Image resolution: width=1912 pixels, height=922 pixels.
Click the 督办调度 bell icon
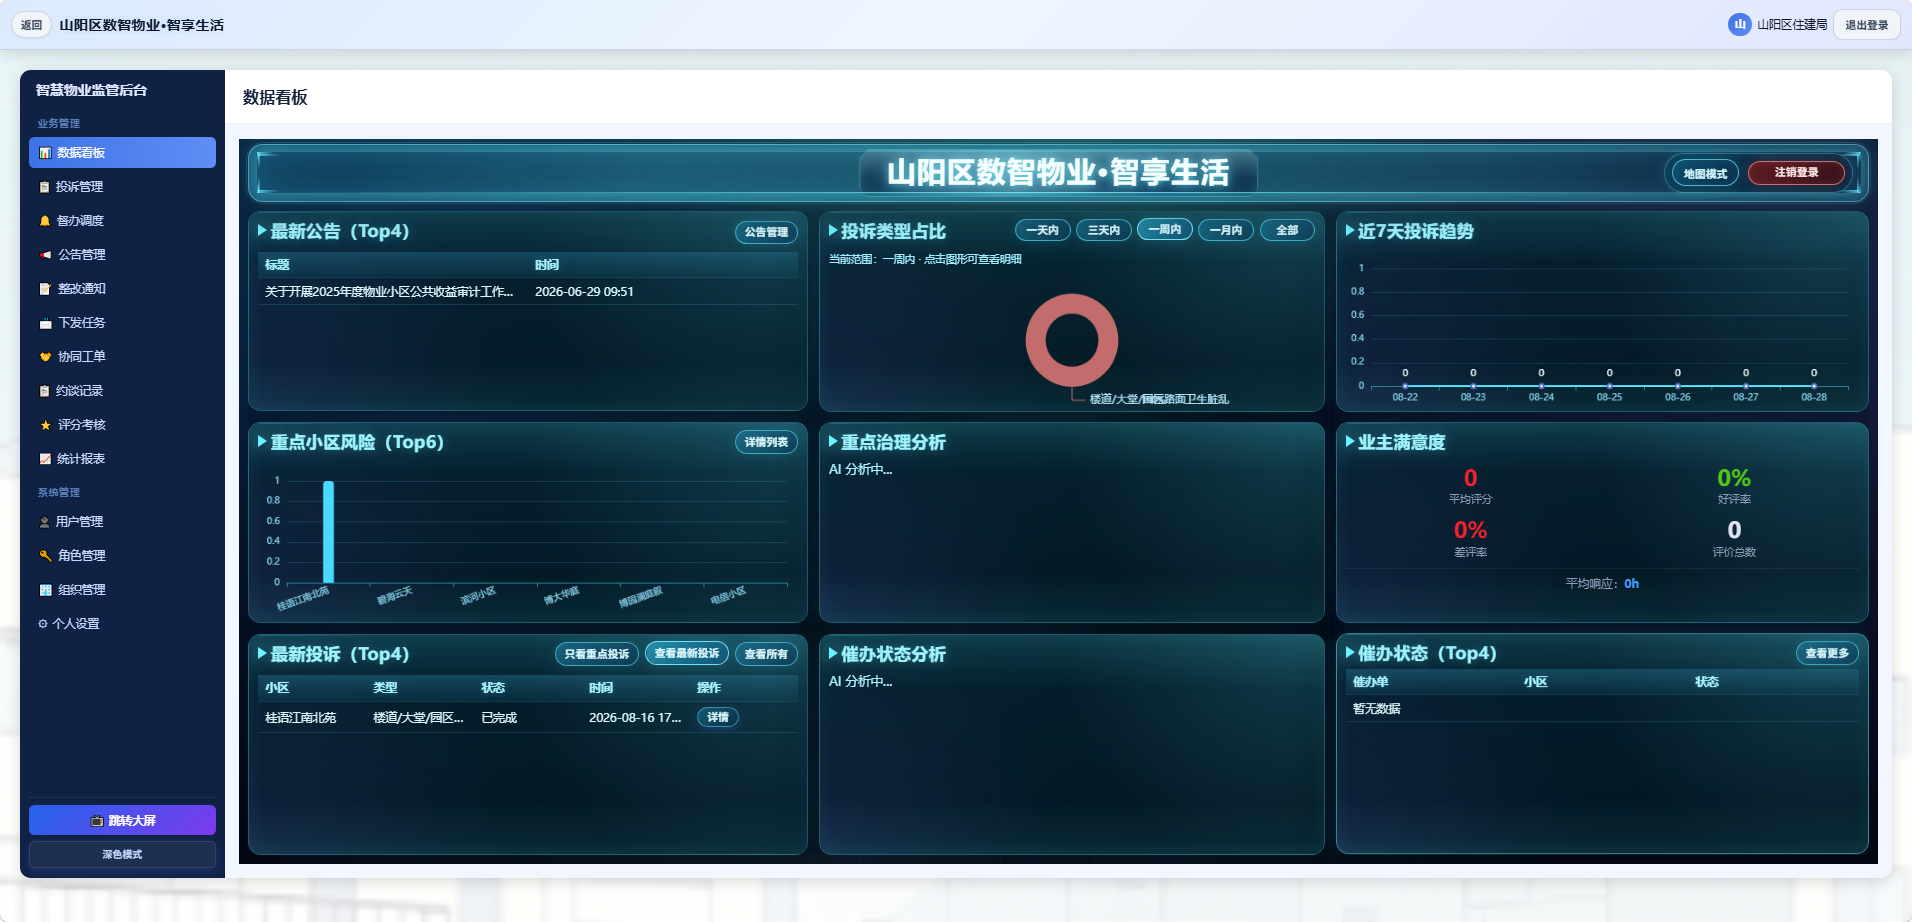click(x=45, y=221)
